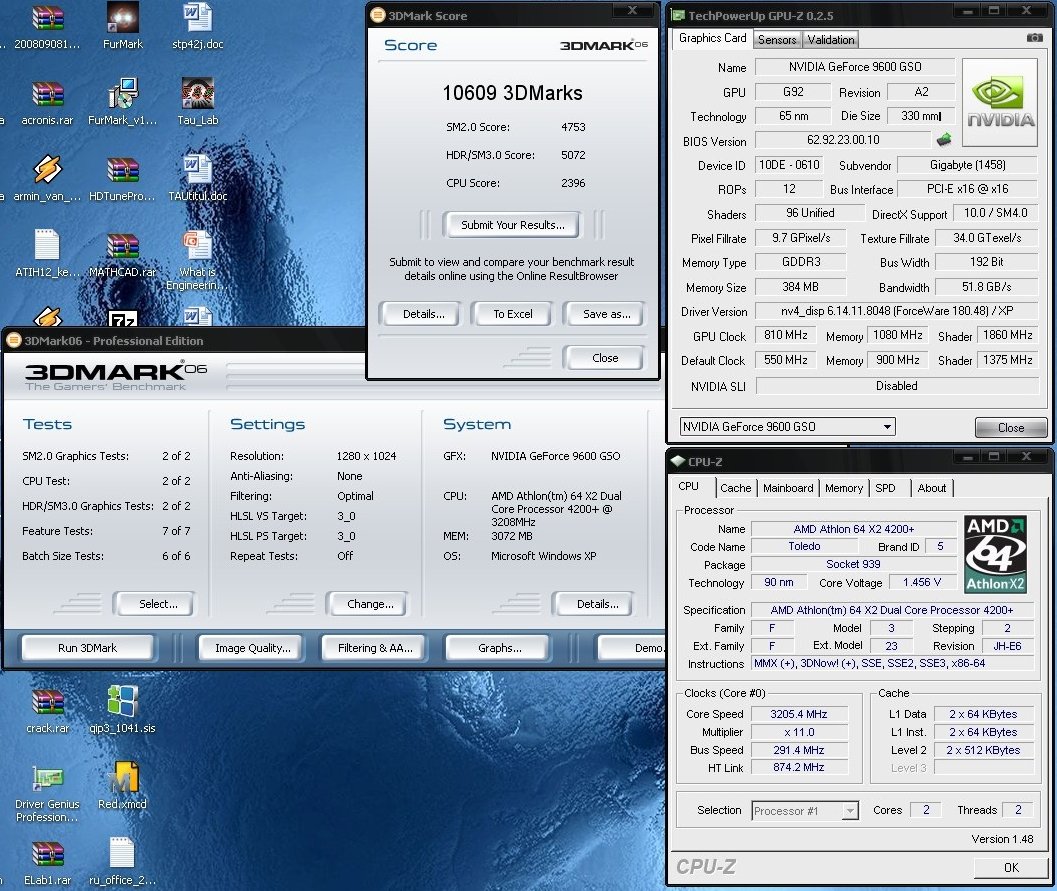
Task: Open the Mainboard tab in CPU-Z
Action: coord(788,488)
